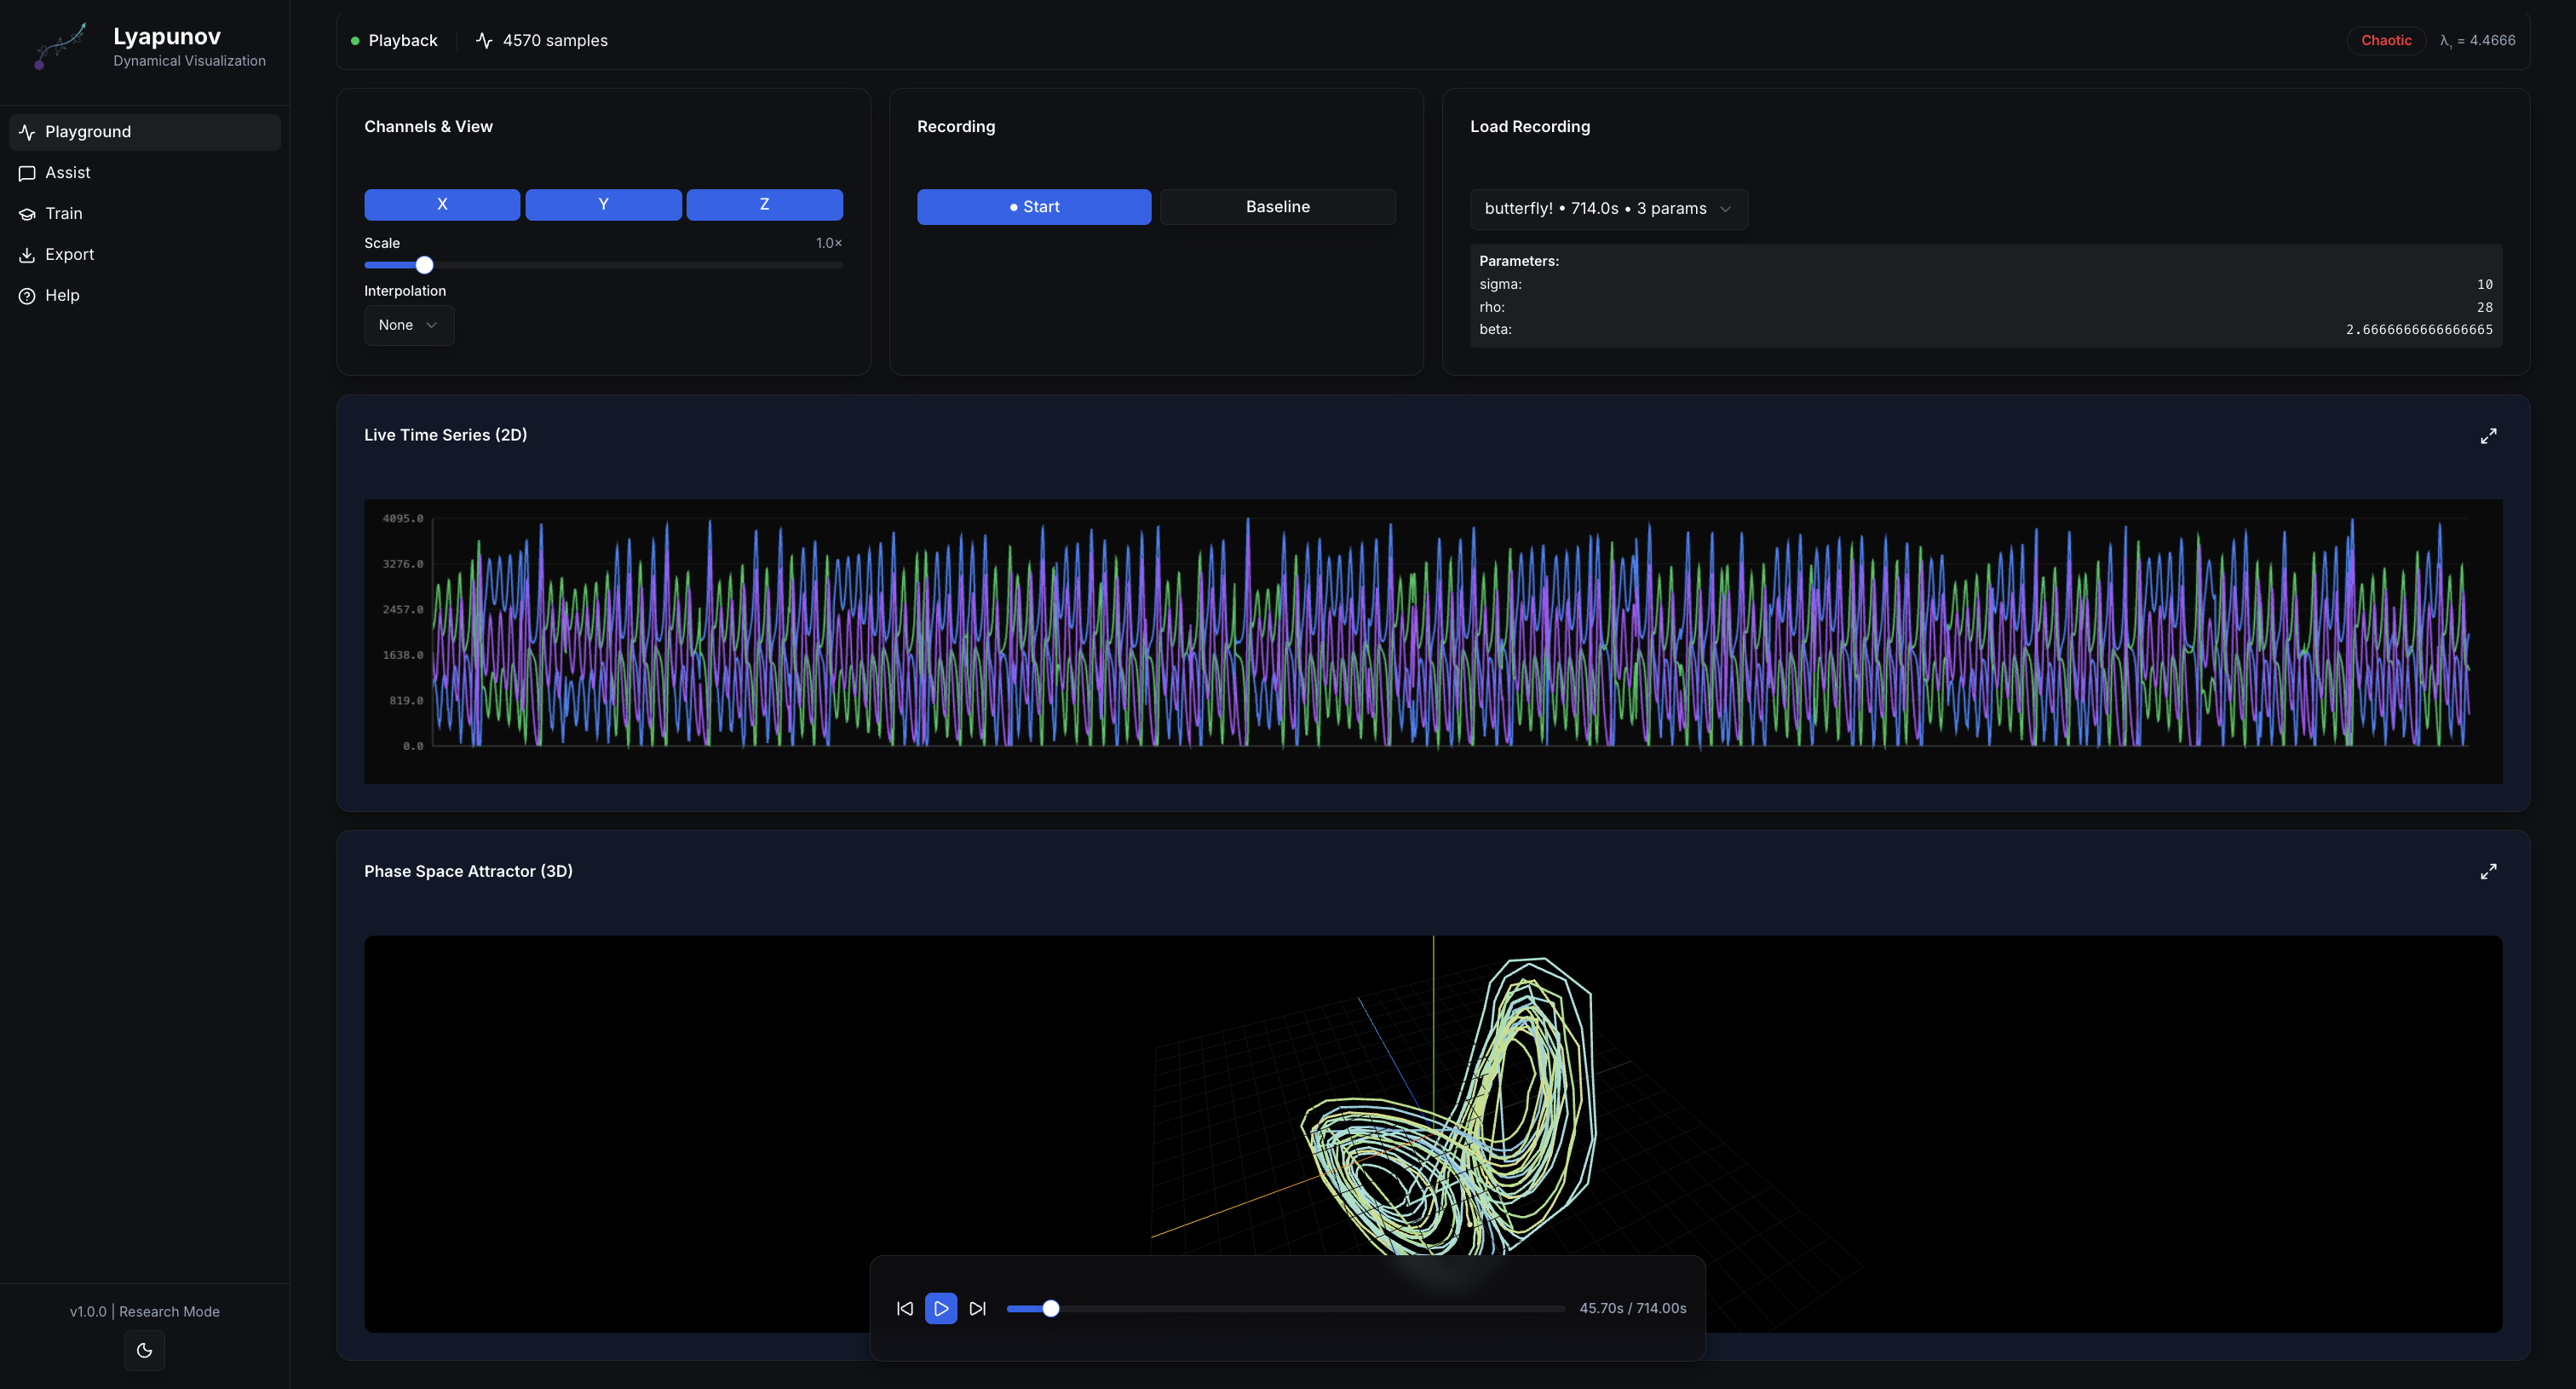Expand the Phase Space Attractor view fullscreen
The height and width of the screenshot is (1389, 2576).
[2488, 872]
